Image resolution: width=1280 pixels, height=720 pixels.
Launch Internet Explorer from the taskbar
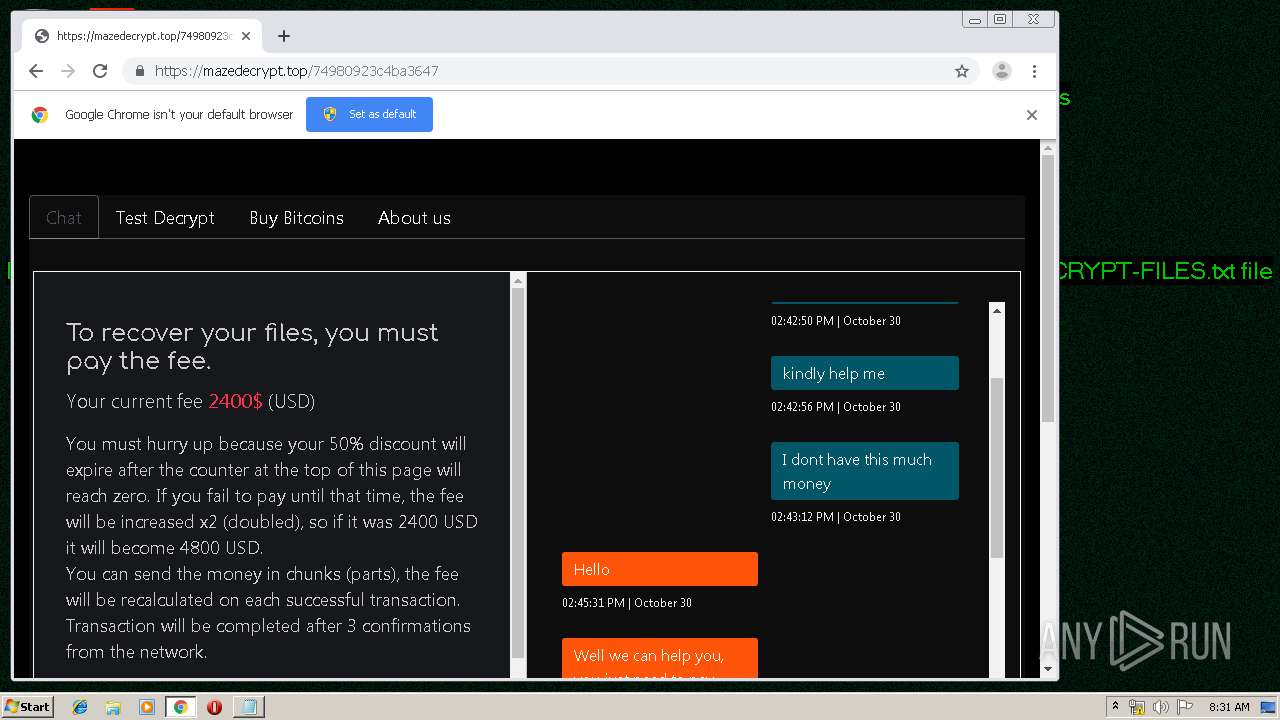[80, 707]
